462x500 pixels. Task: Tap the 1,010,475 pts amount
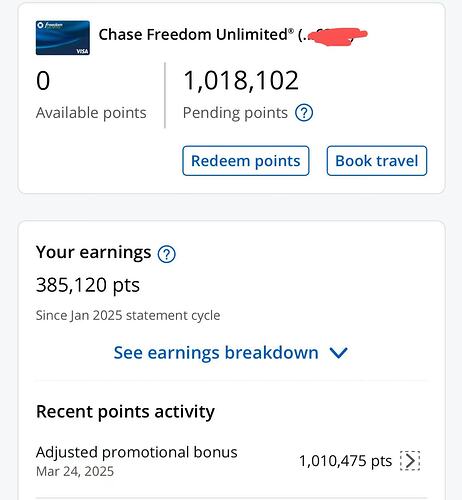345,461
